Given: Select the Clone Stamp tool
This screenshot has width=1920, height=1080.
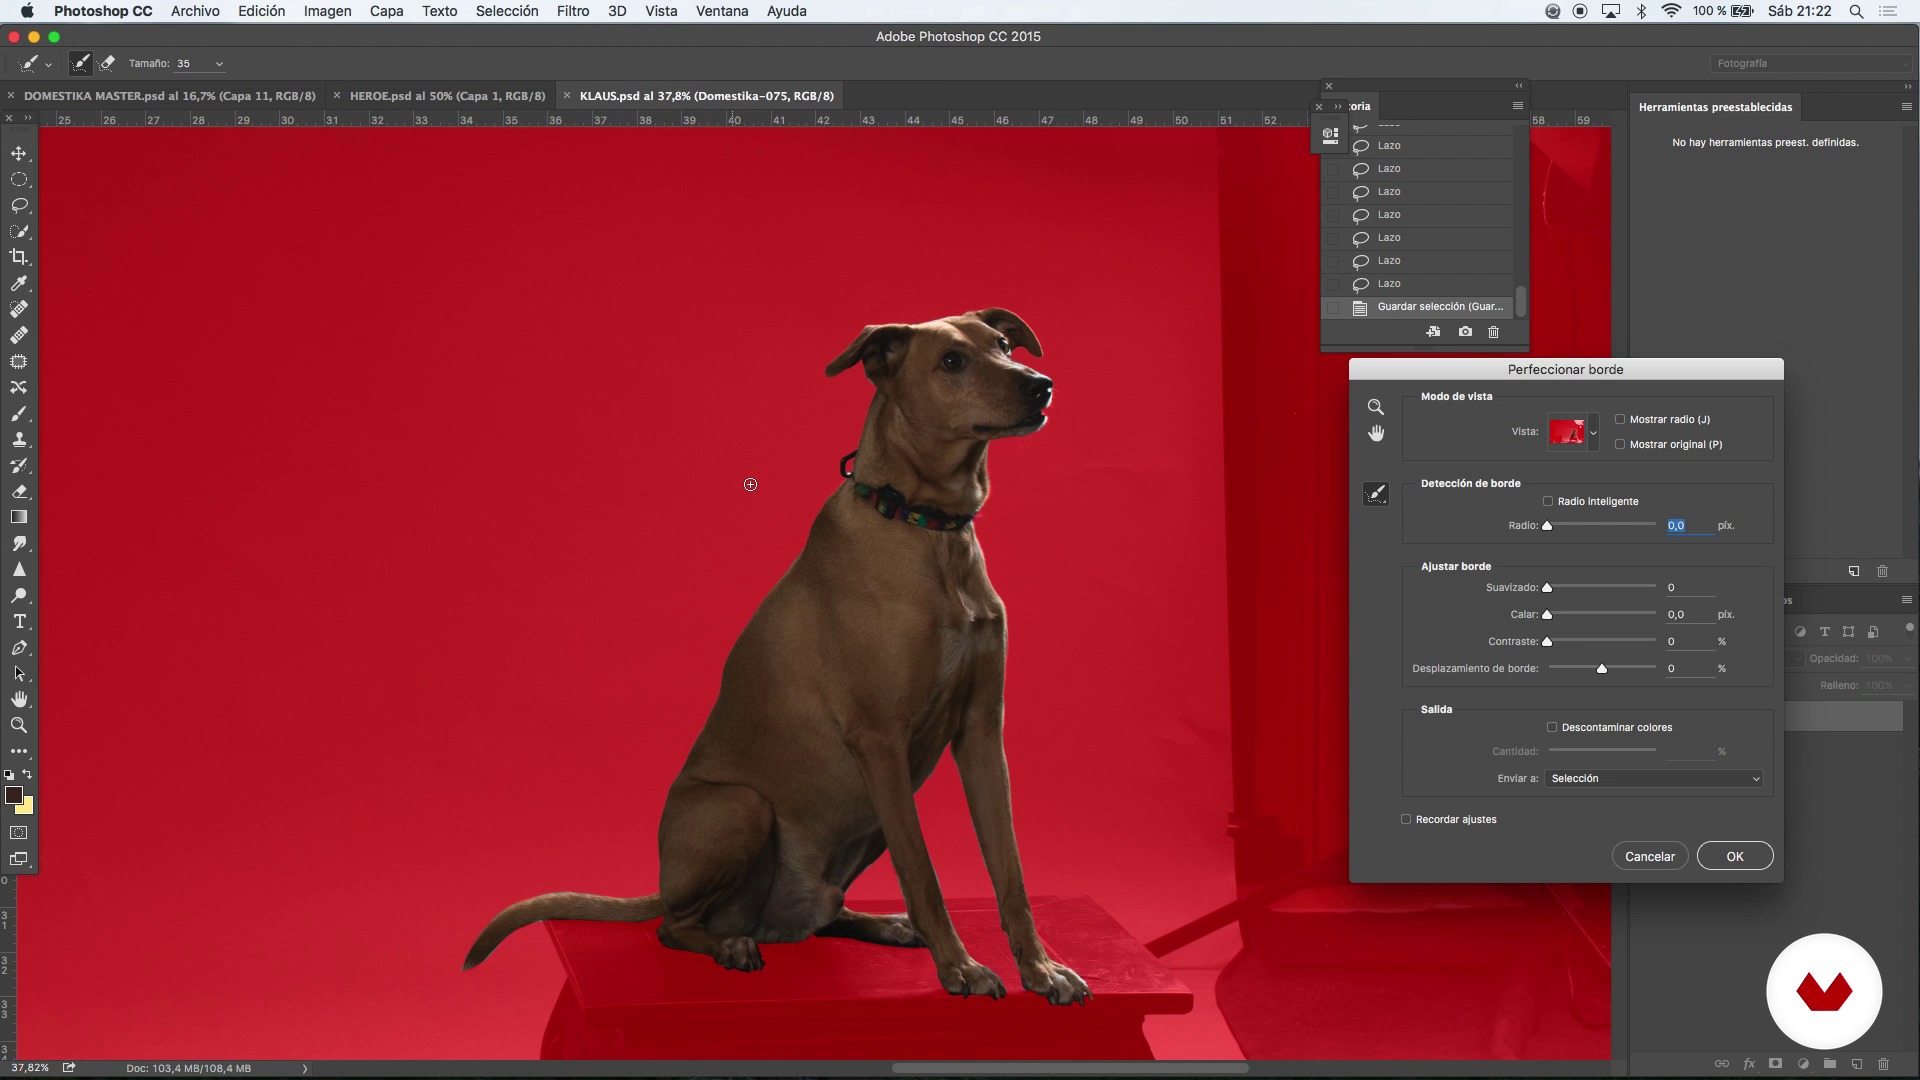Looking at the screenshot, I should click(19, 440).
